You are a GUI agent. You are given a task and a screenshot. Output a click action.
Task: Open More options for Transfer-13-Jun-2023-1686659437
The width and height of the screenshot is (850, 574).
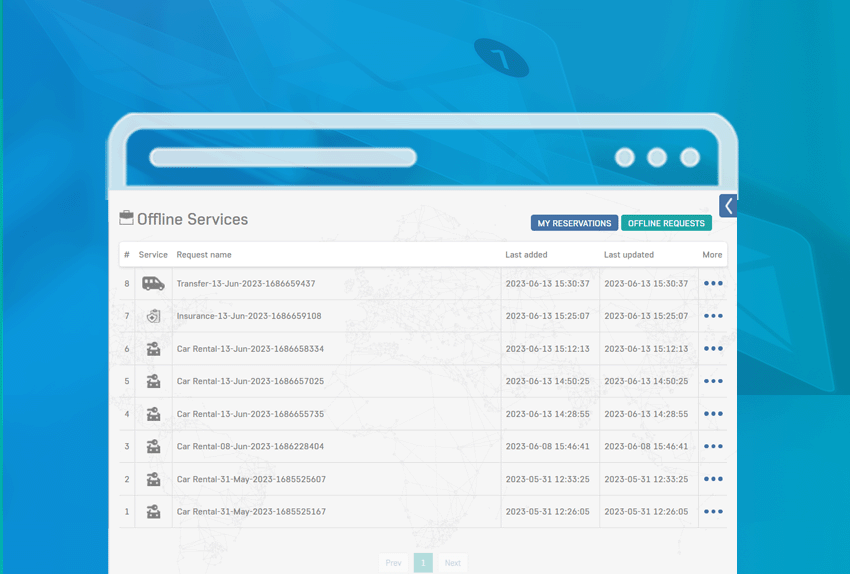(x=713, y=283)
